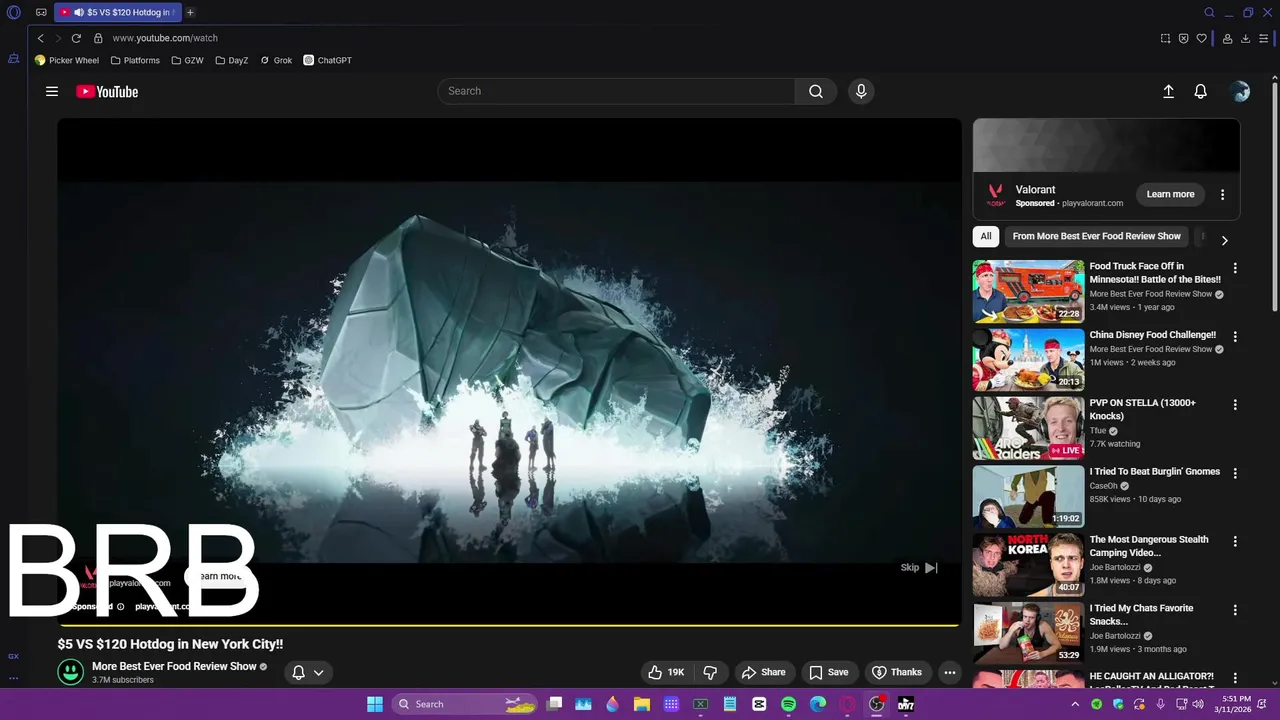Show more filter chips with arrow

(1224, 240)
